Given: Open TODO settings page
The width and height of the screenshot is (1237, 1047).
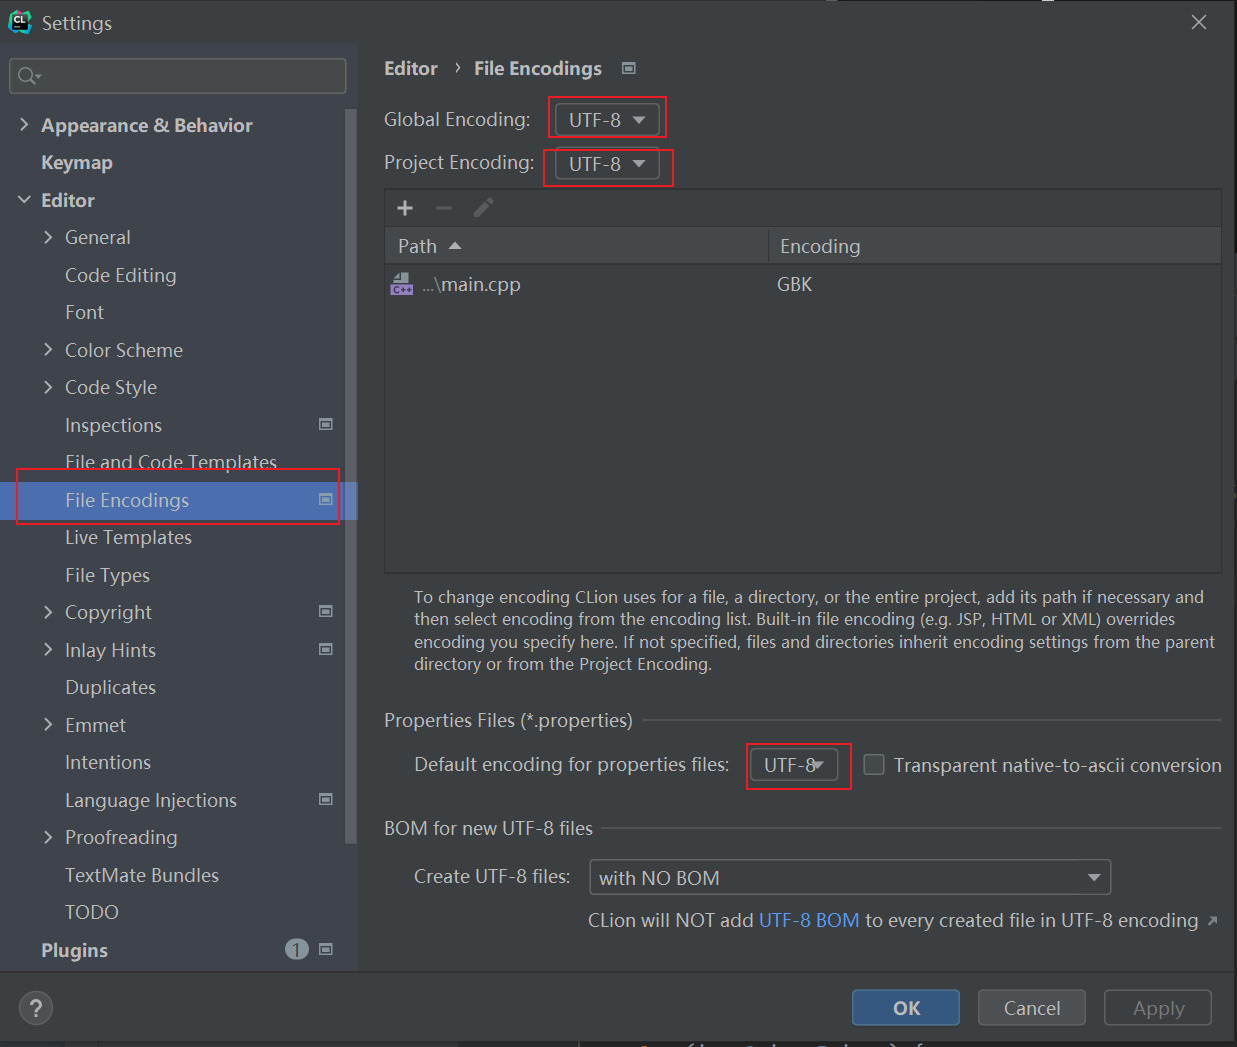Looking at the screenshot, I should coord(92,912).
